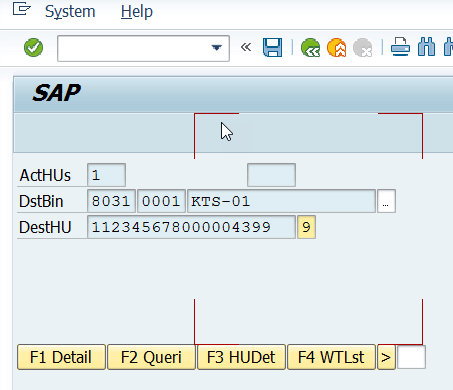
Task: Click the F2 Queri button
Action: point(151,357)
